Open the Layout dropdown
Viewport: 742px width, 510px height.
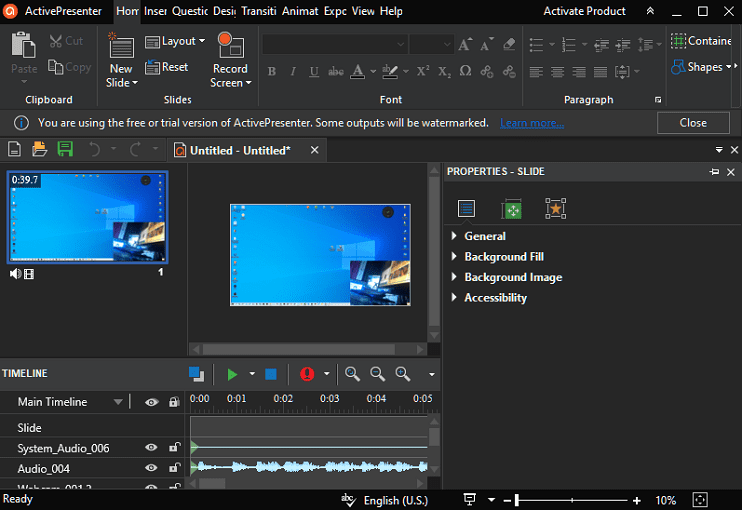tap(175, 42)
